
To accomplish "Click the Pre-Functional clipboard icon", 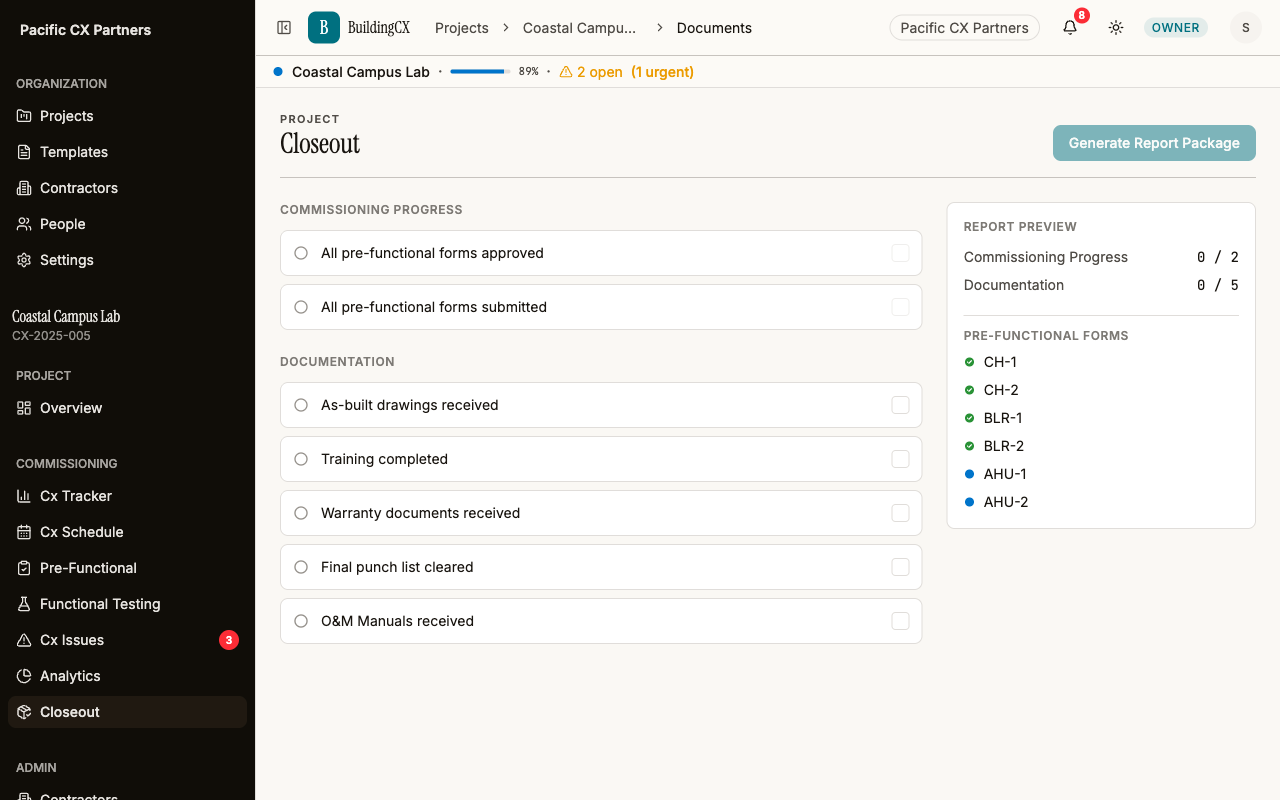I will (24, 568).
